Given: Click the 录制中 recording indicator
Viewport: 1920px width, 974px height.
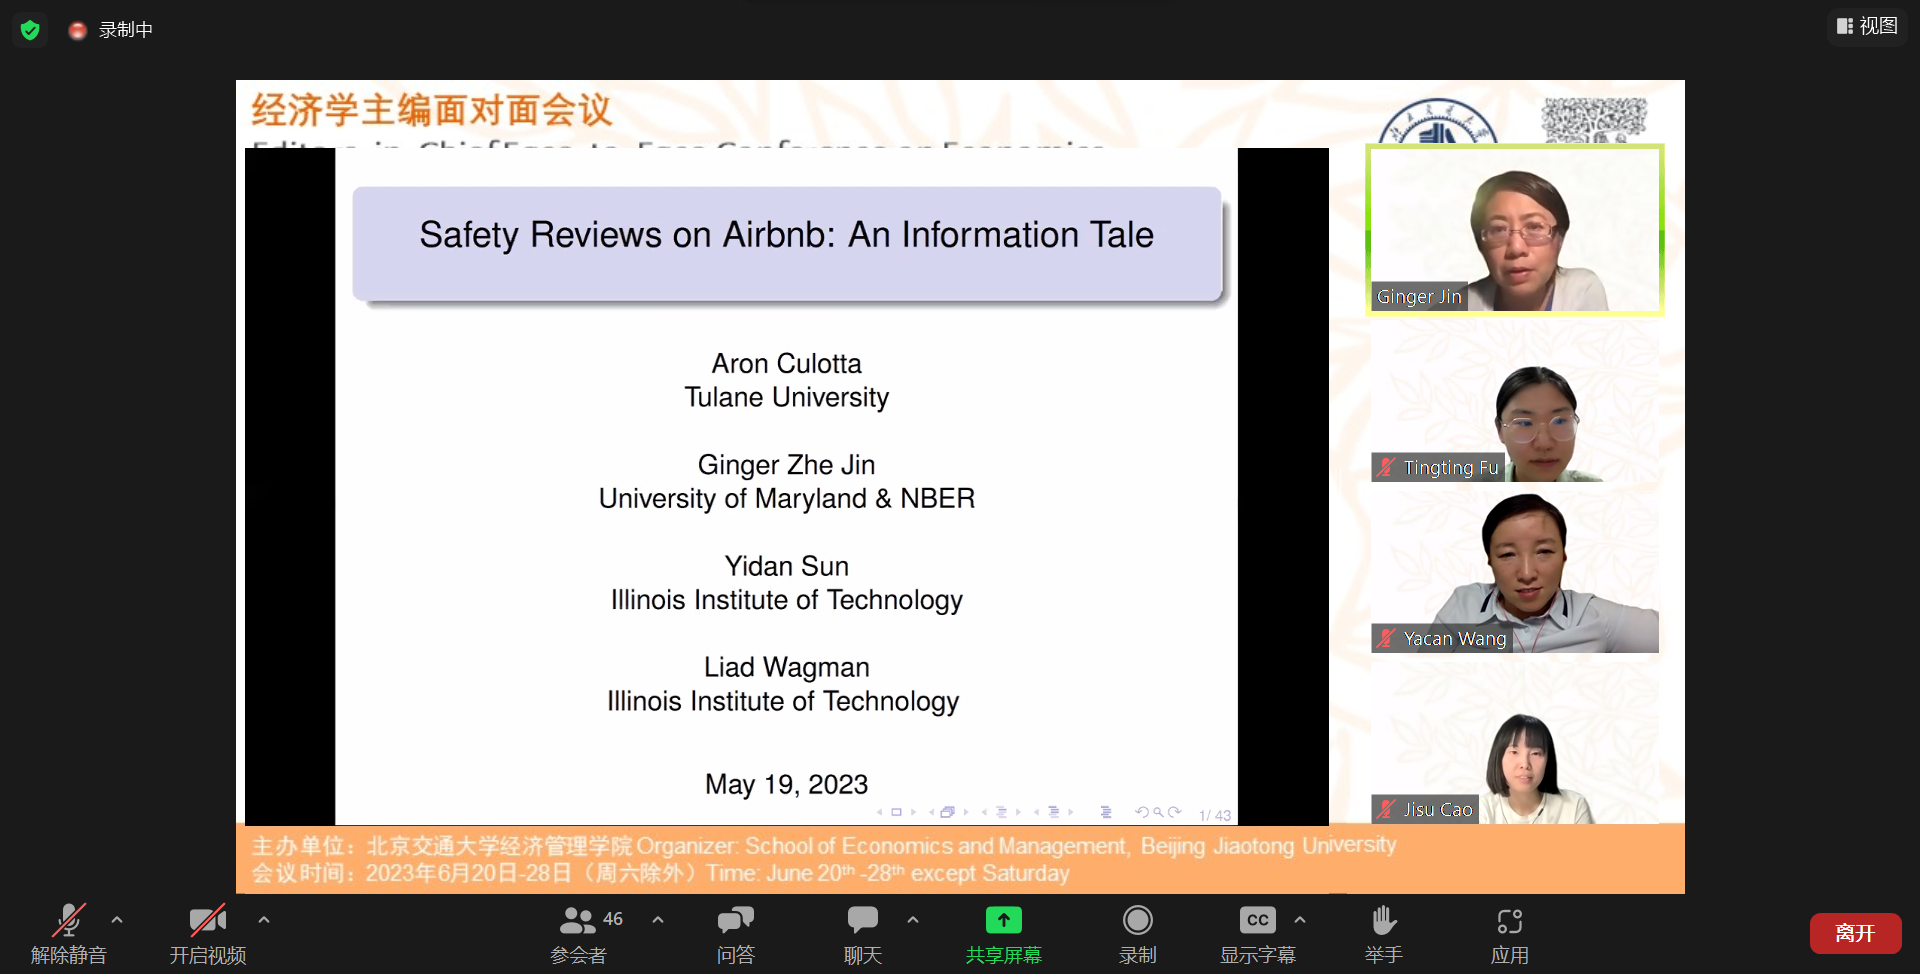Looking at the screenshot, I should tap(111, 30).
